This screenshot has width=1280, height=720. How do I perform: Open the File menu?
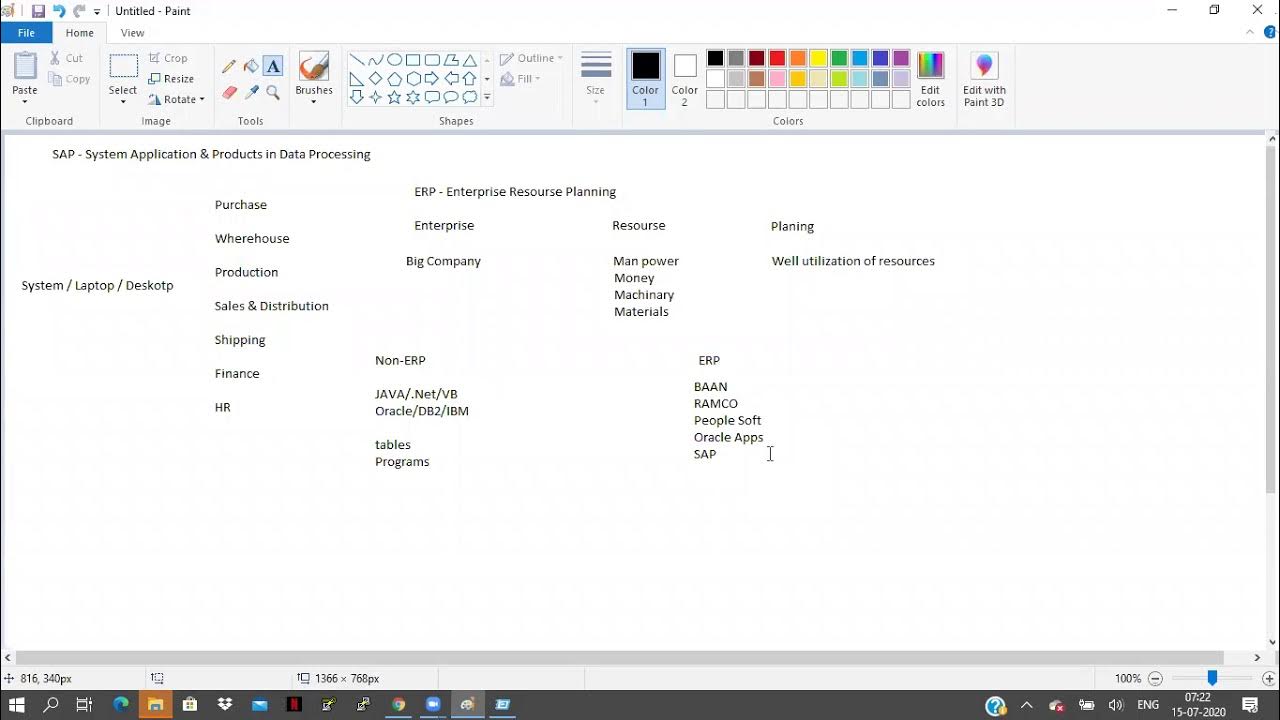point(26,33)
